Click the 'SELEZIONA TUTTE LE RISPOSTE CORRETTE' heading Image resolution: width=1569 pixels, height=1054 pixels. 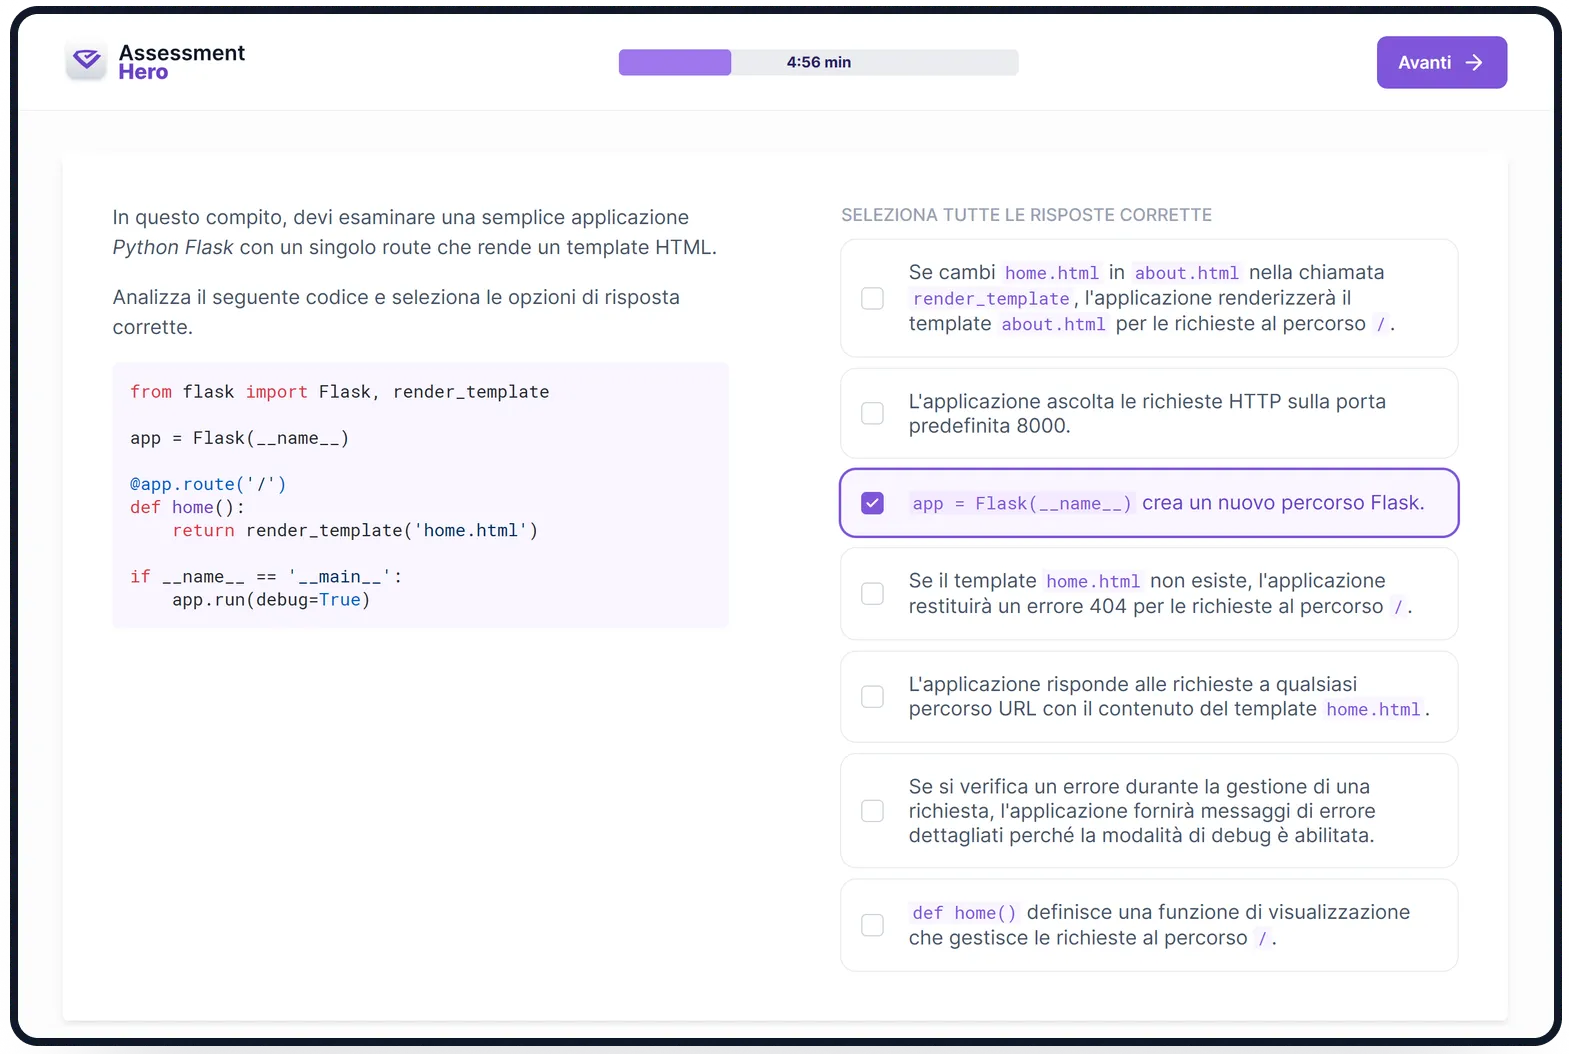click(x=1026, y=215)
